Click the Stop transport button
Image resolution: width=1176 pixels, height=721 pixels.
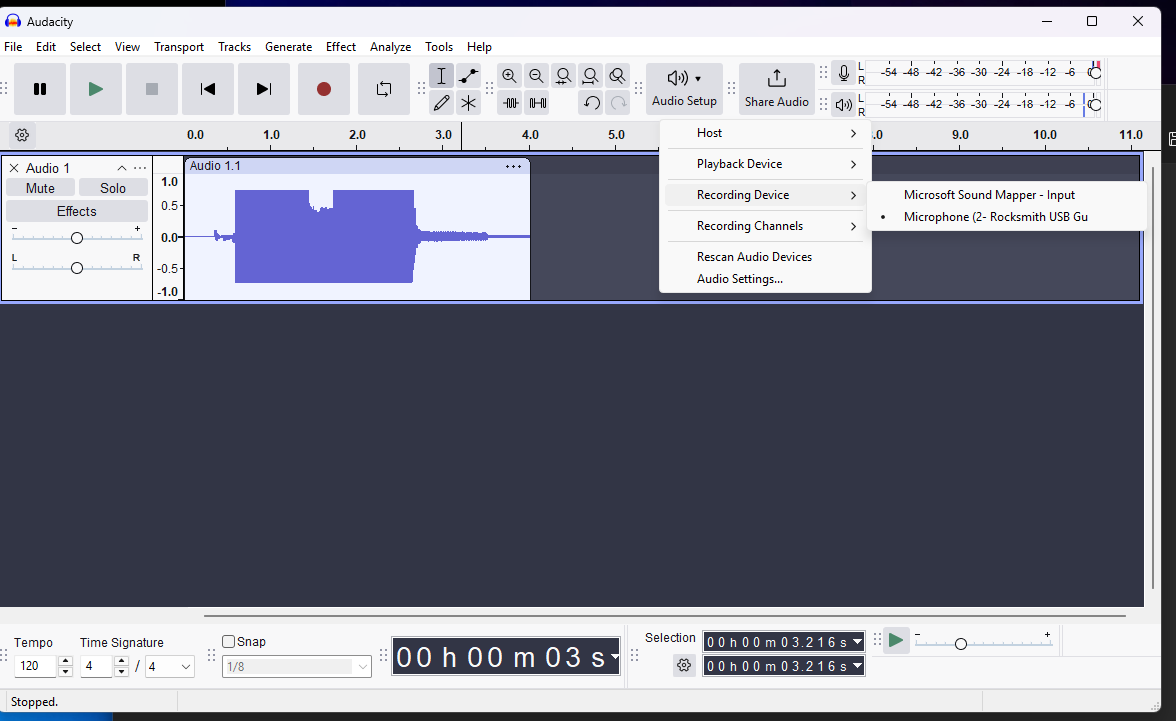[x=152, y=89]
